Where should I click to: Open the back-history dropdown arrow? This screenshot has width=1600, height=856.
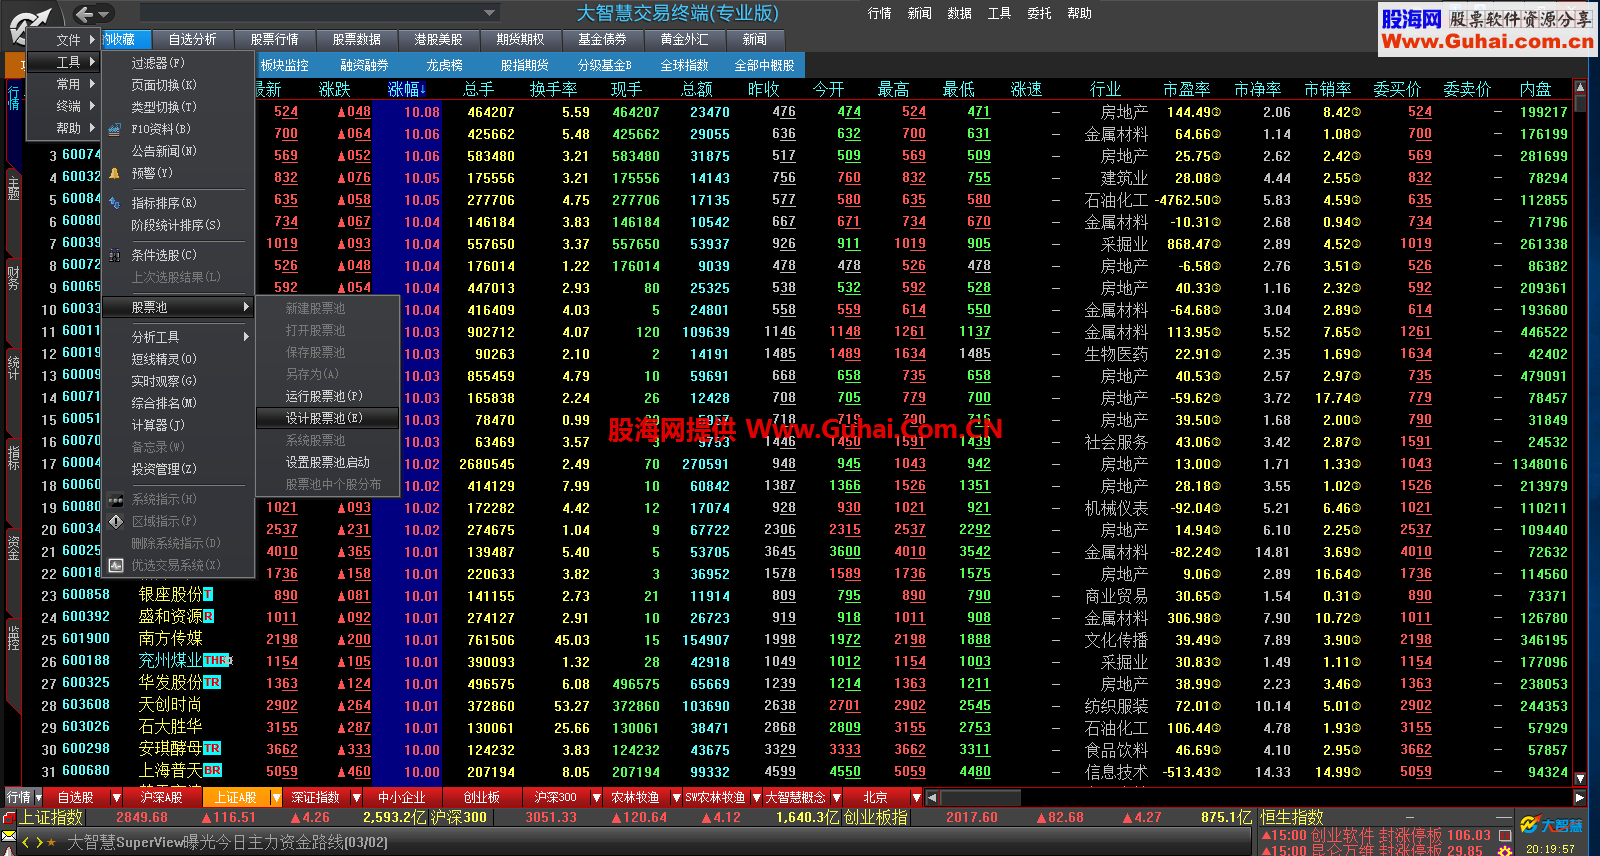(x=104, y=13)
